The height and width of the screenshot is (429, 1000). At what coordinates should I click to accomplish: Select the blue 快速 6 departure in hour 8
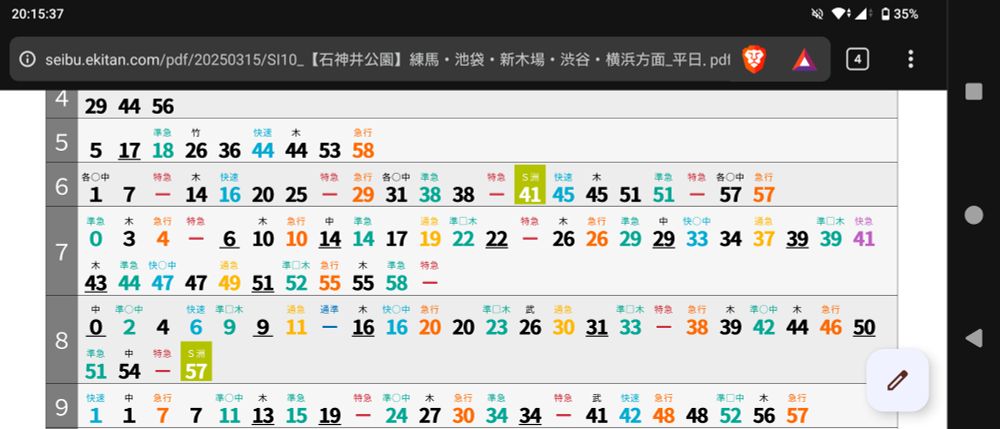point(196,321)
